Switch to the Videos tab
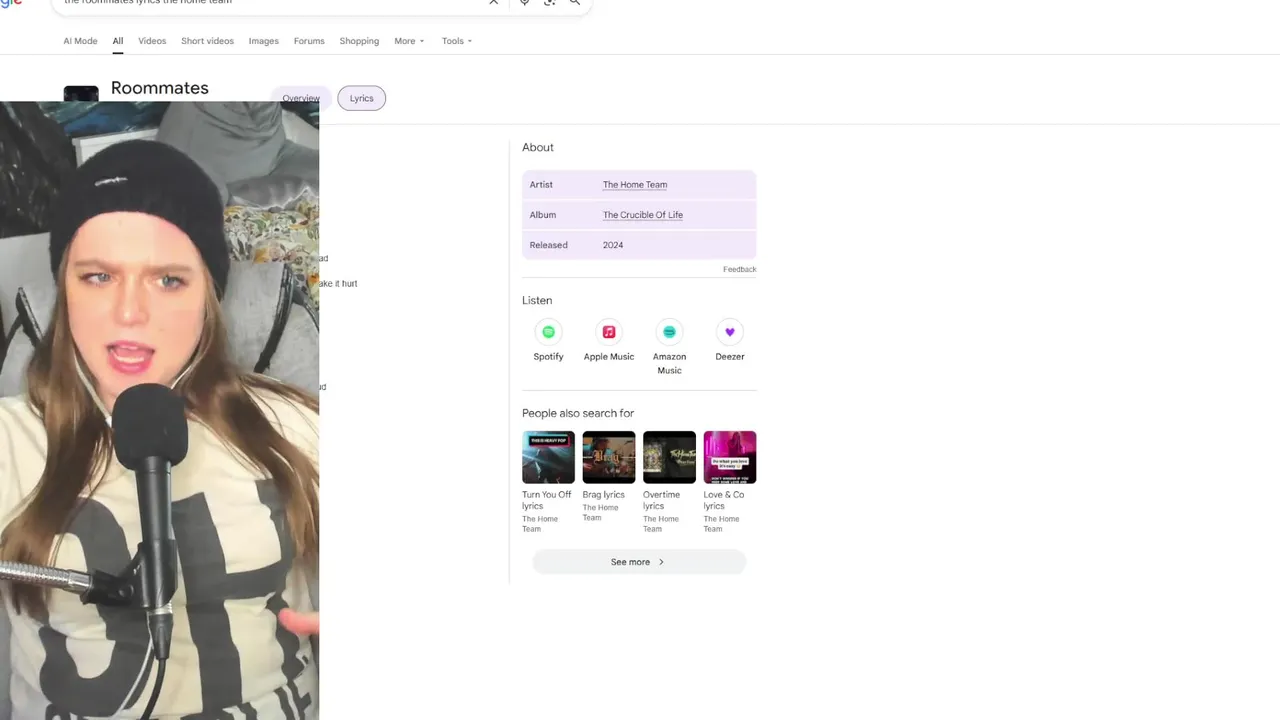 pos(152,41)
